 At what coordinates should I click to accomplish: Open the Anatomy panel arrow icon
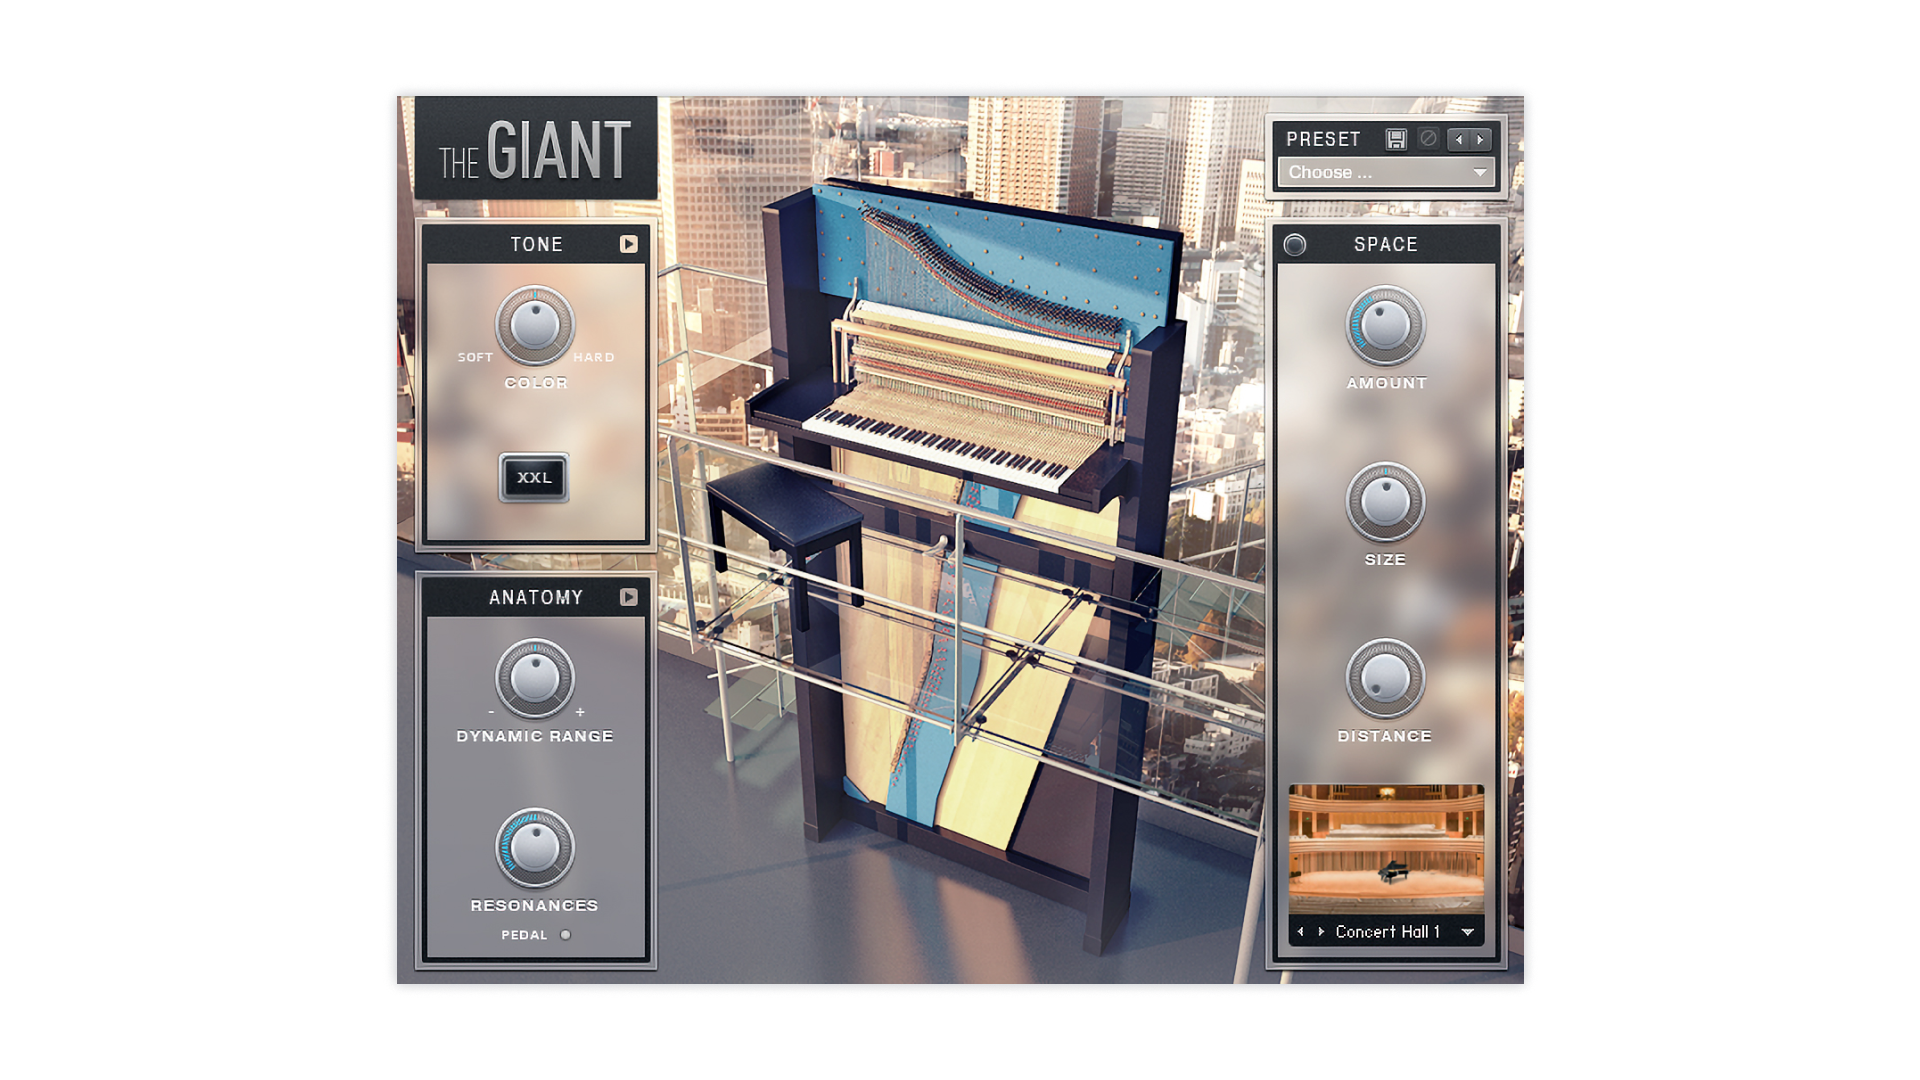(628, 597)
